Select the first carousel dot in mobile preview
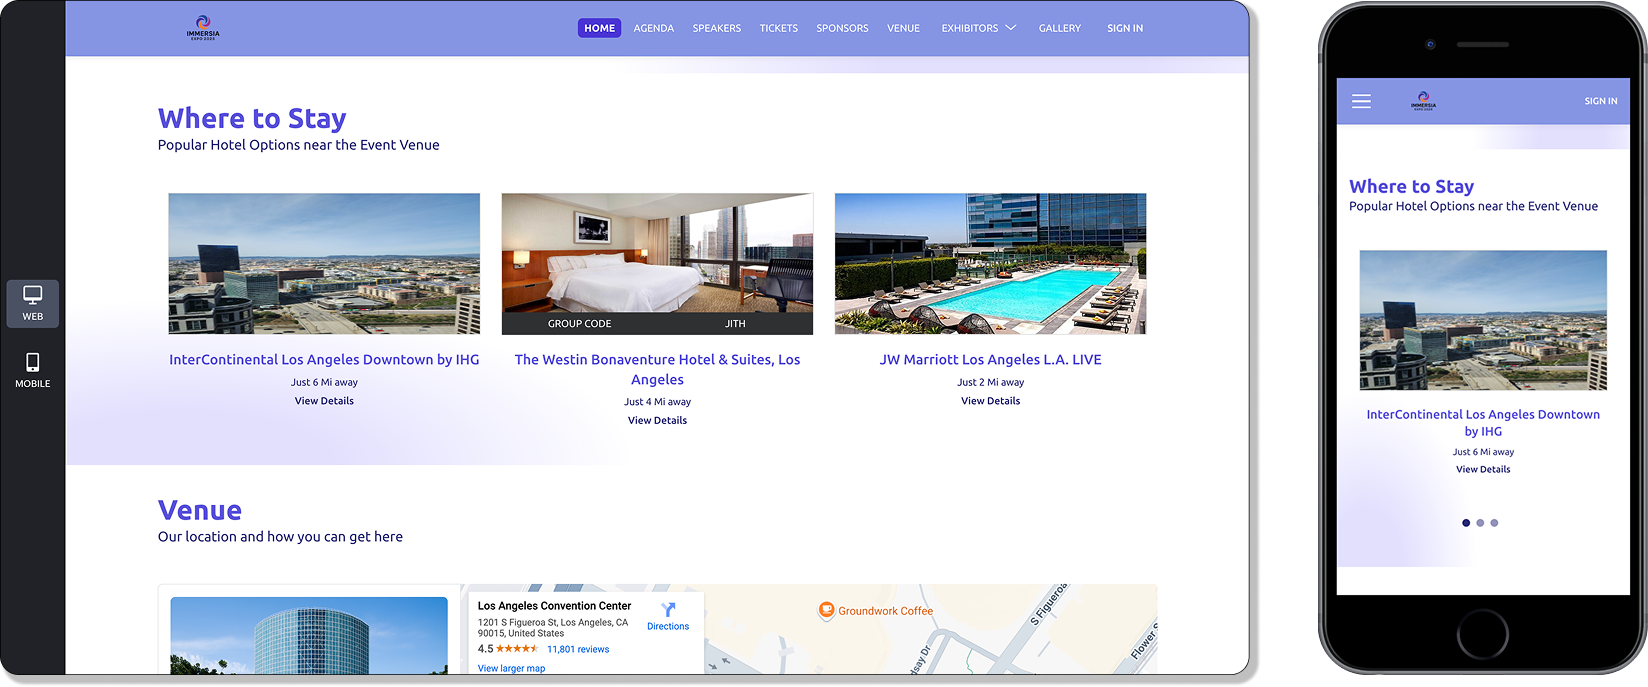This screenshot has height=687, width=1648. point(1466,523)
